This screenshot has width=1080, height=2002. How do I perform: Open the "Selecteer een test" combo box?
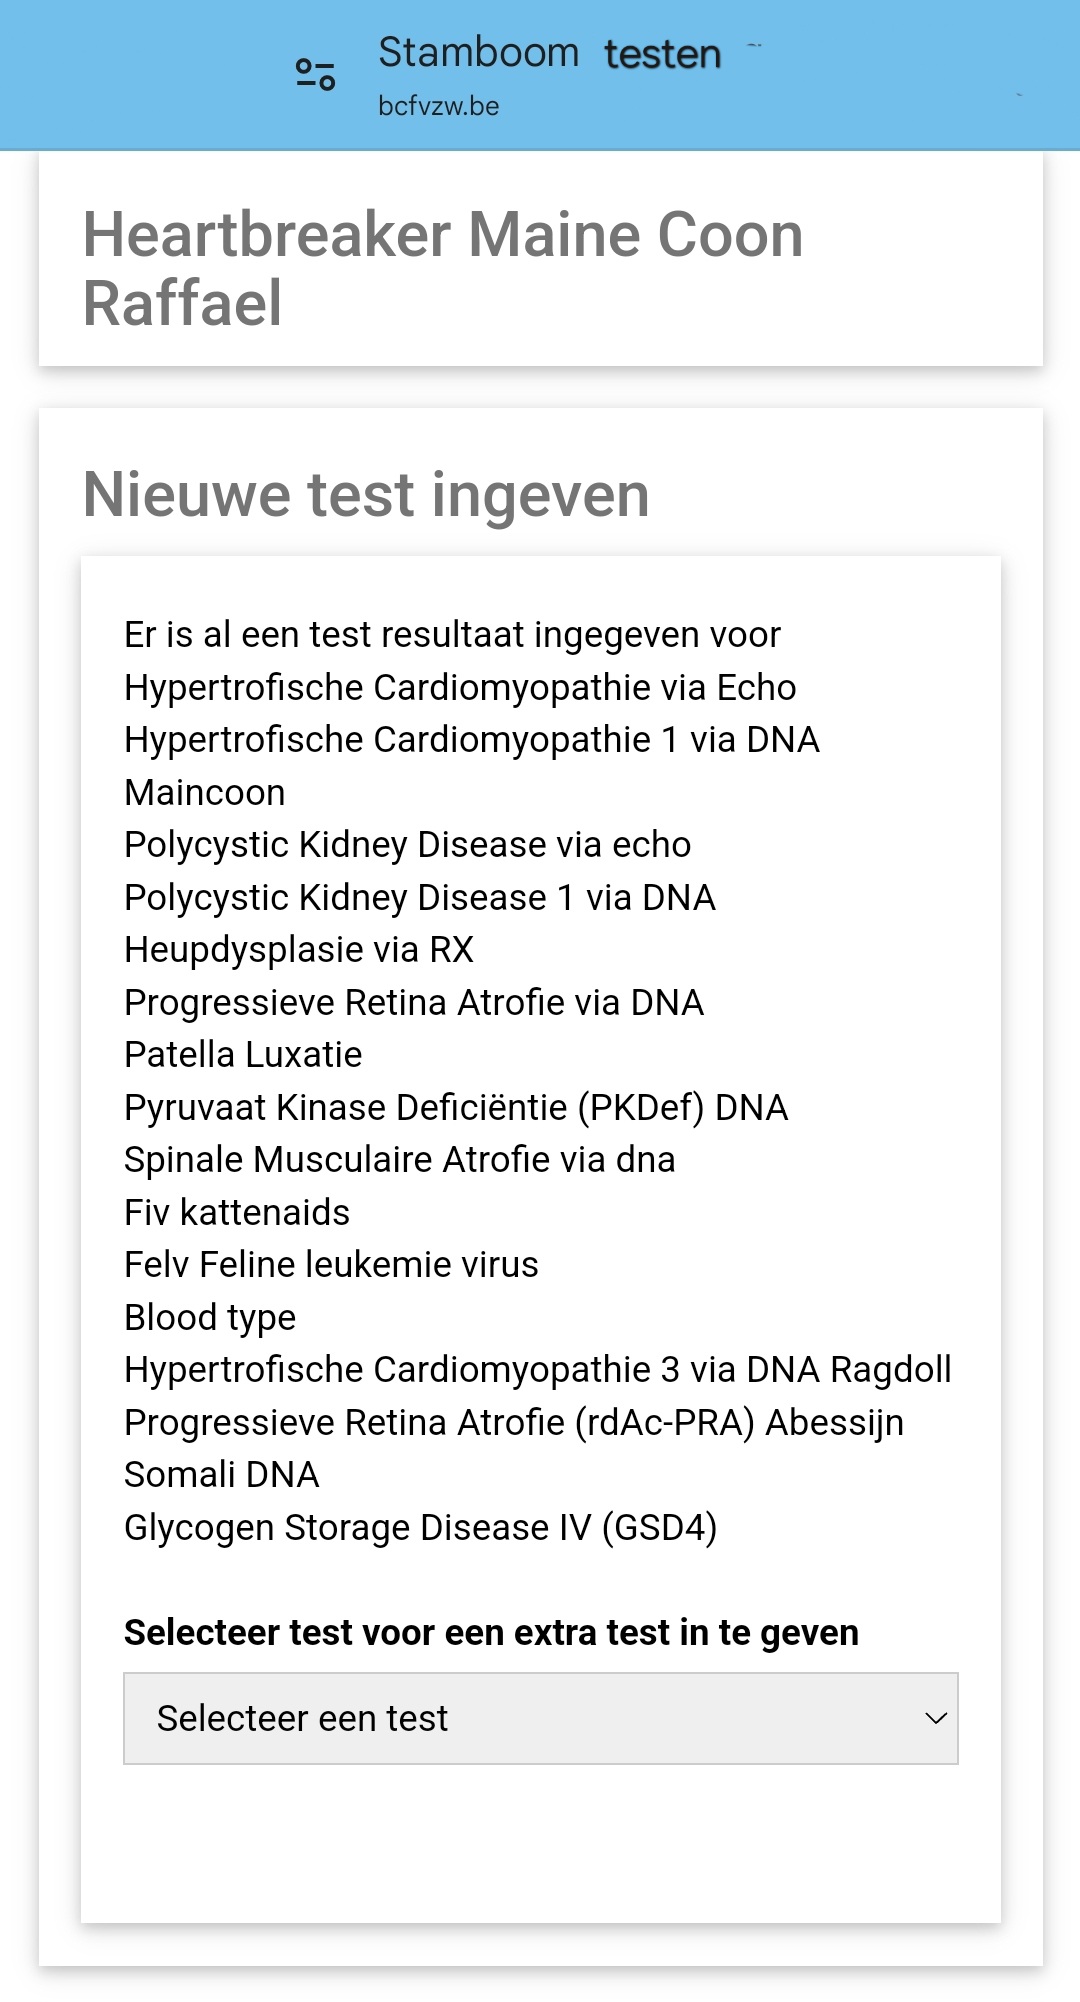(540, 1718)
